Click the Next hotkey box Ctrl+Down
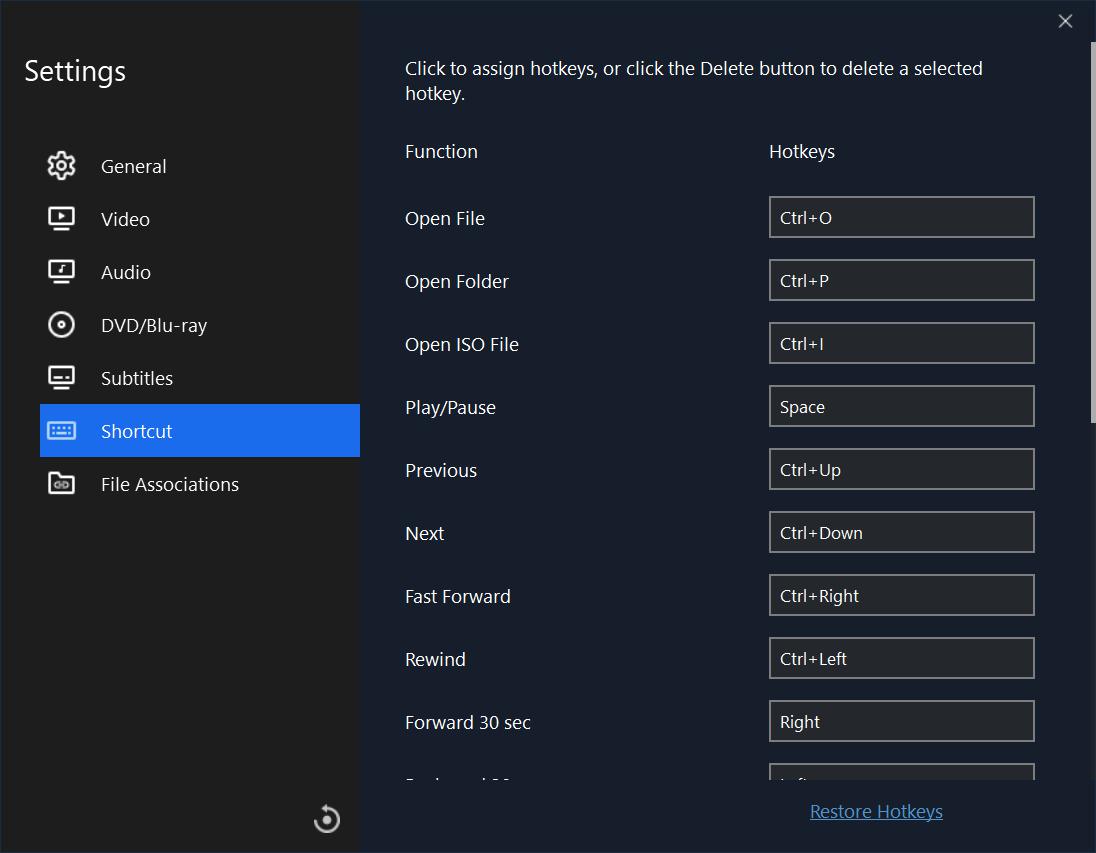1096x853 pixels. pyautogui.click(x=901, y=532)
